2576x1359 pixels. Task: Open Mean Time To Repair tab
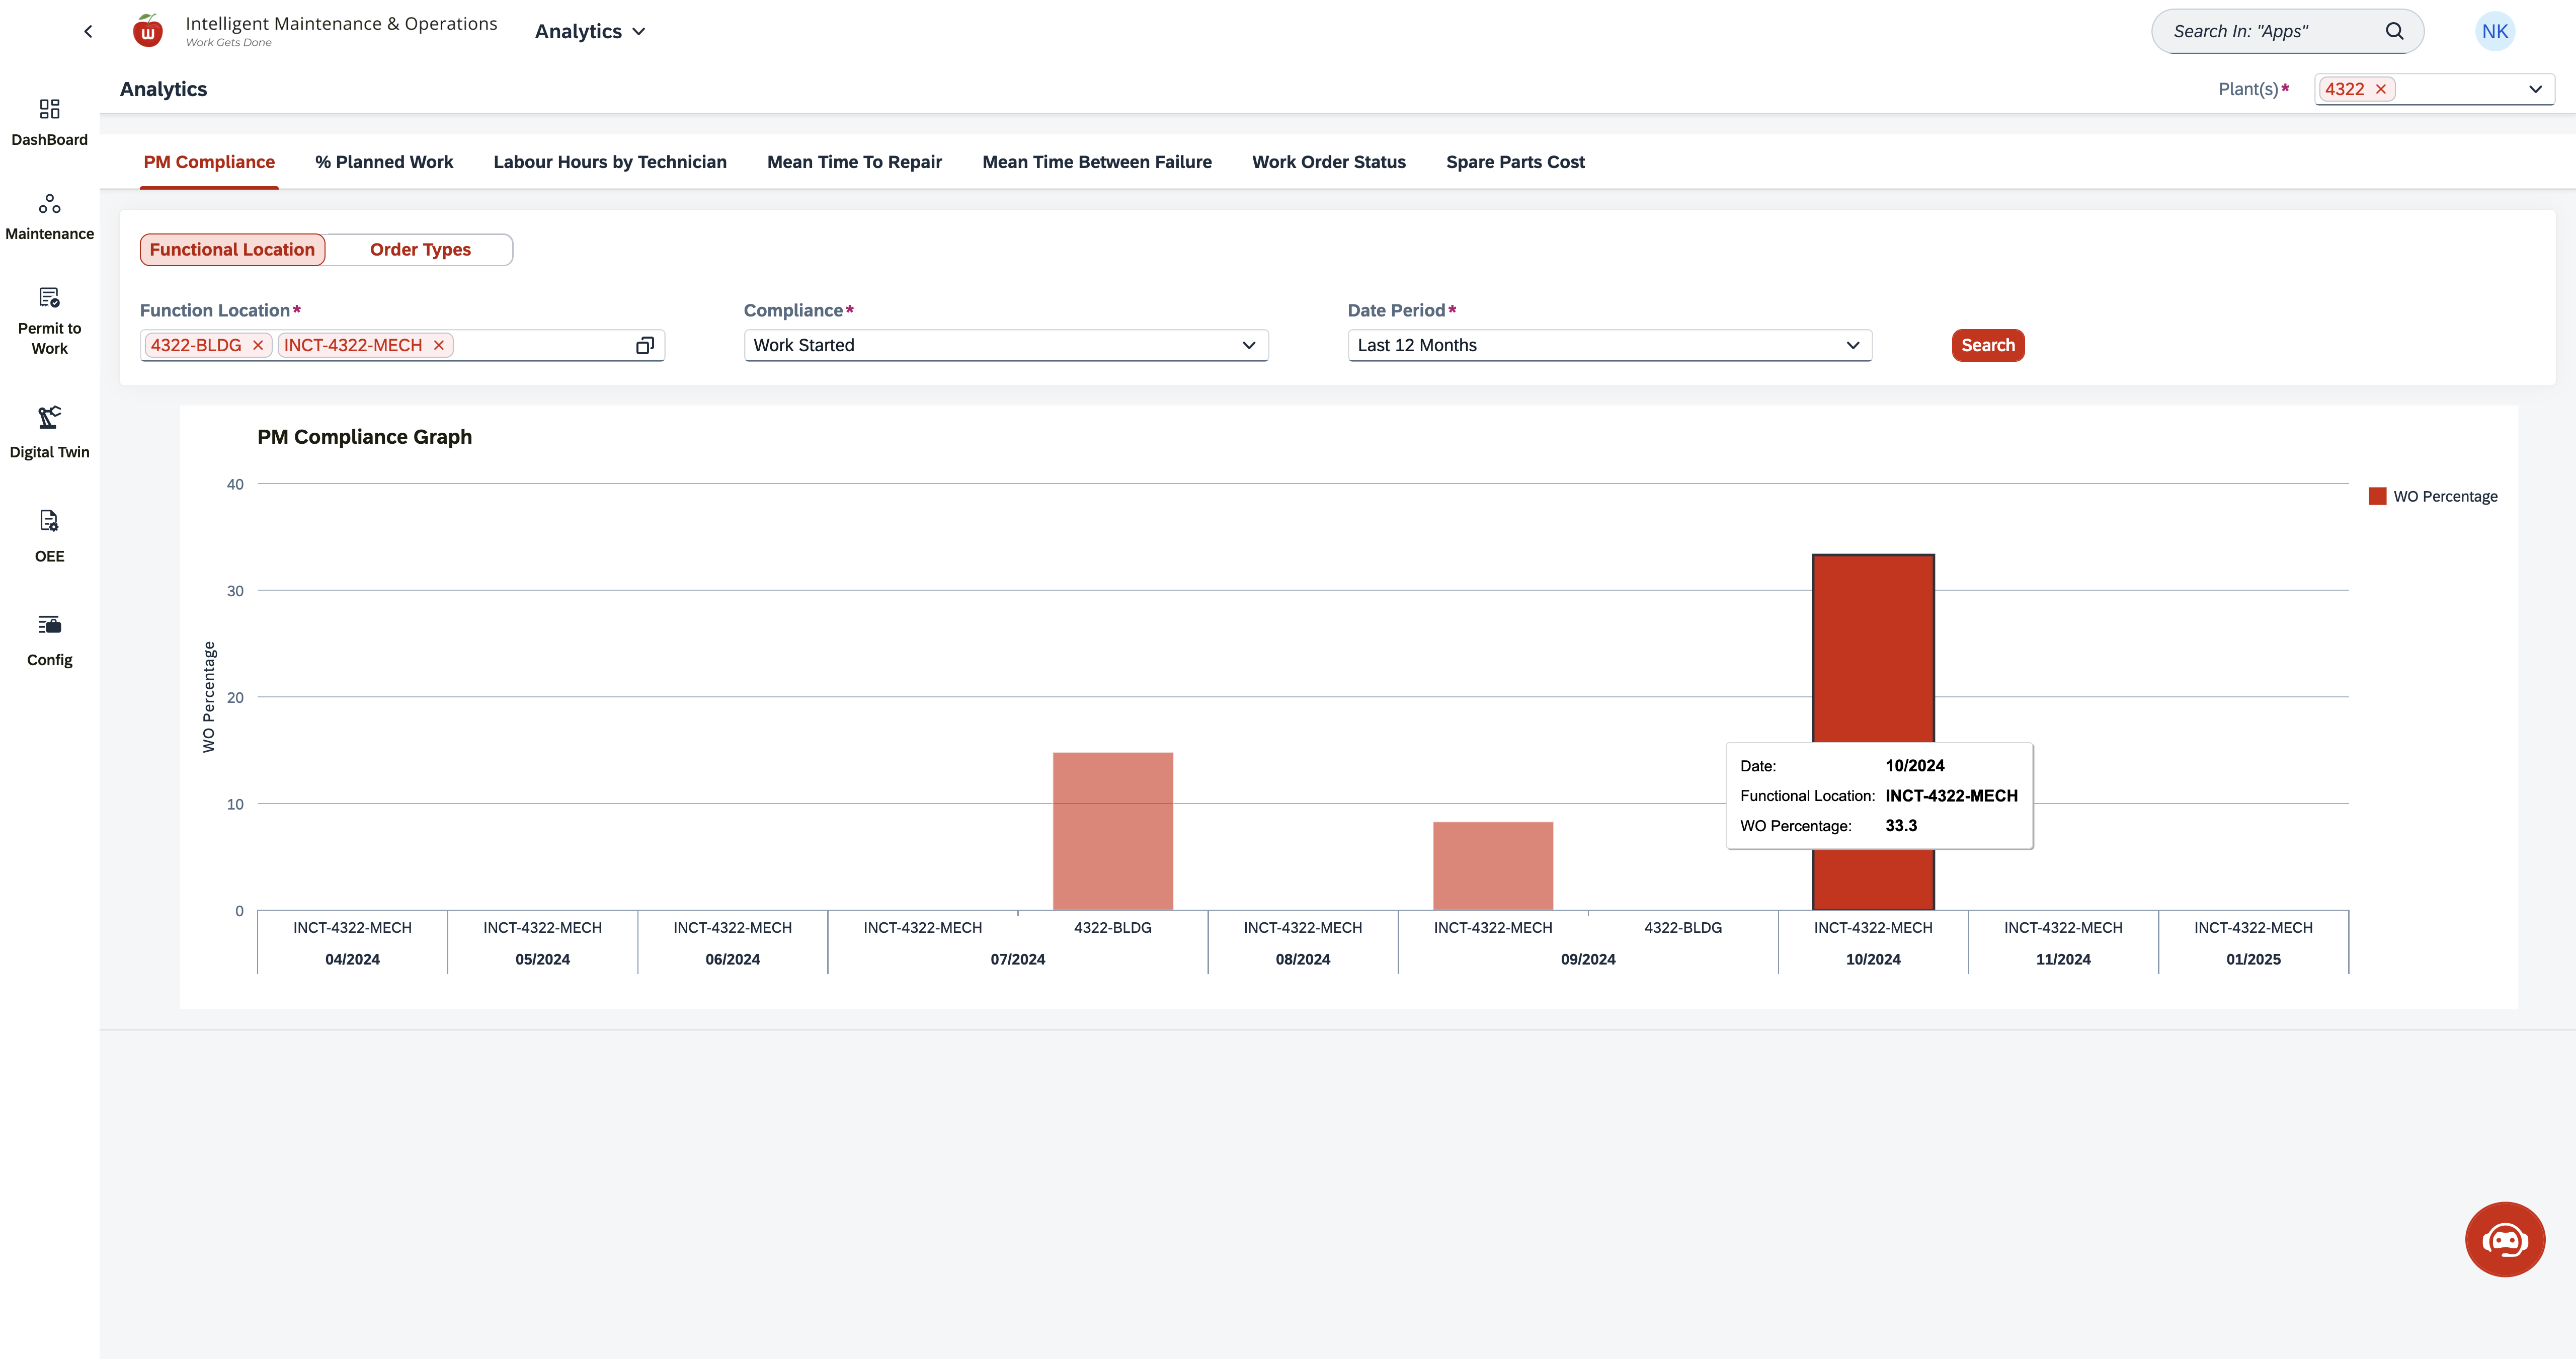pyautogui.click(x=854, y=162)
